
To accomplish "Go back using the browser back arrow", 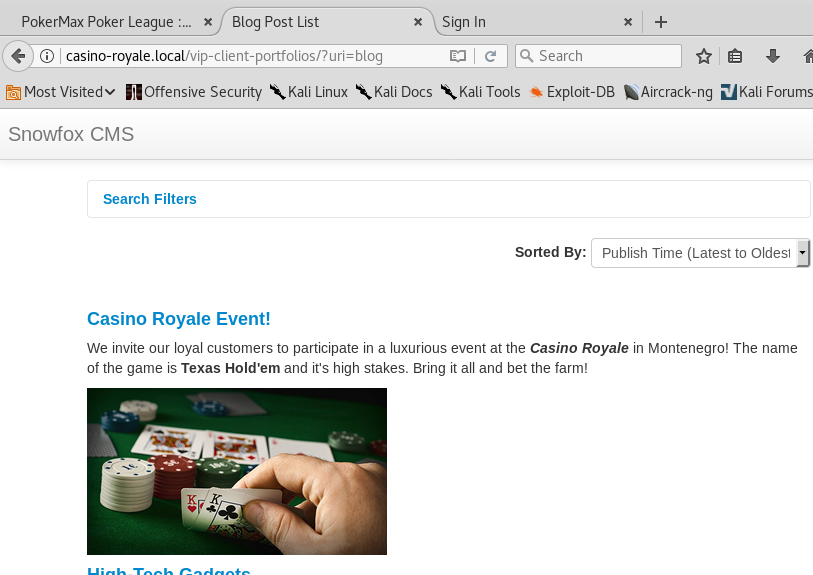I will tap(18, 56).
